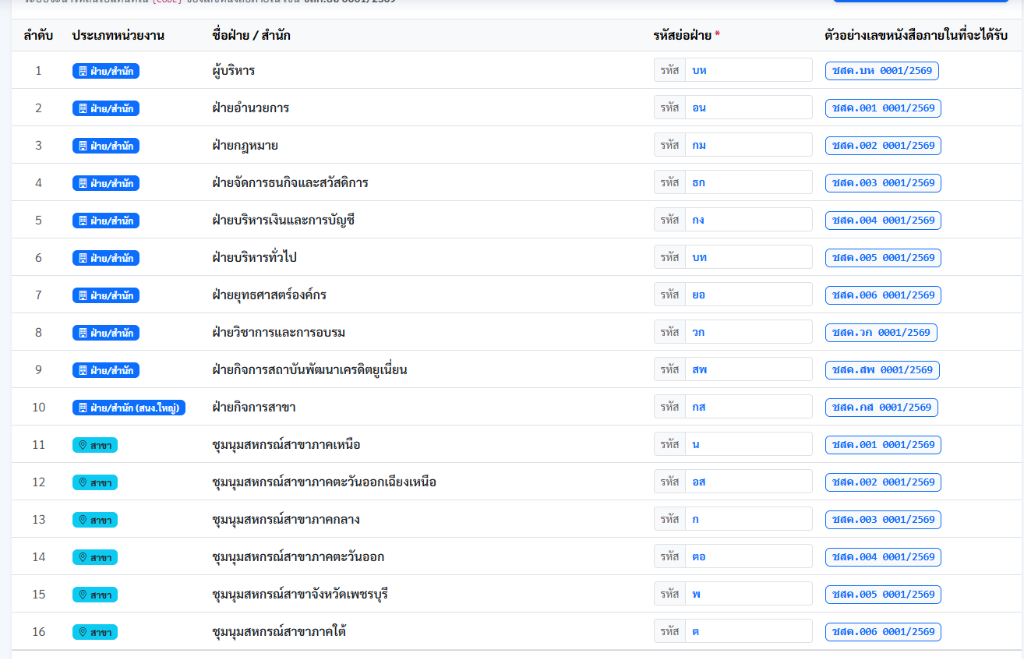Click sample number in ฝ่ายกฎหมาย row

click(883, 145)
